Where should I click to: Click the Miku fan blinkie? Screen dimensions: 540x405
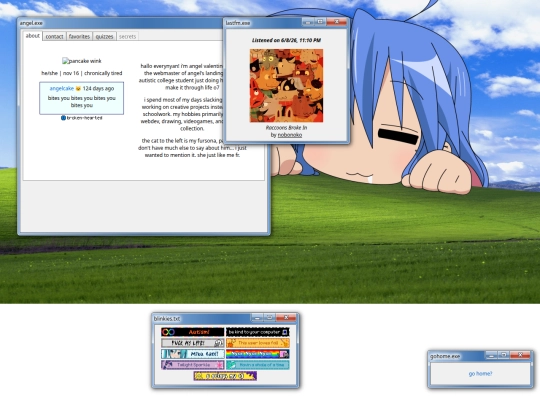tap(193, 354)
